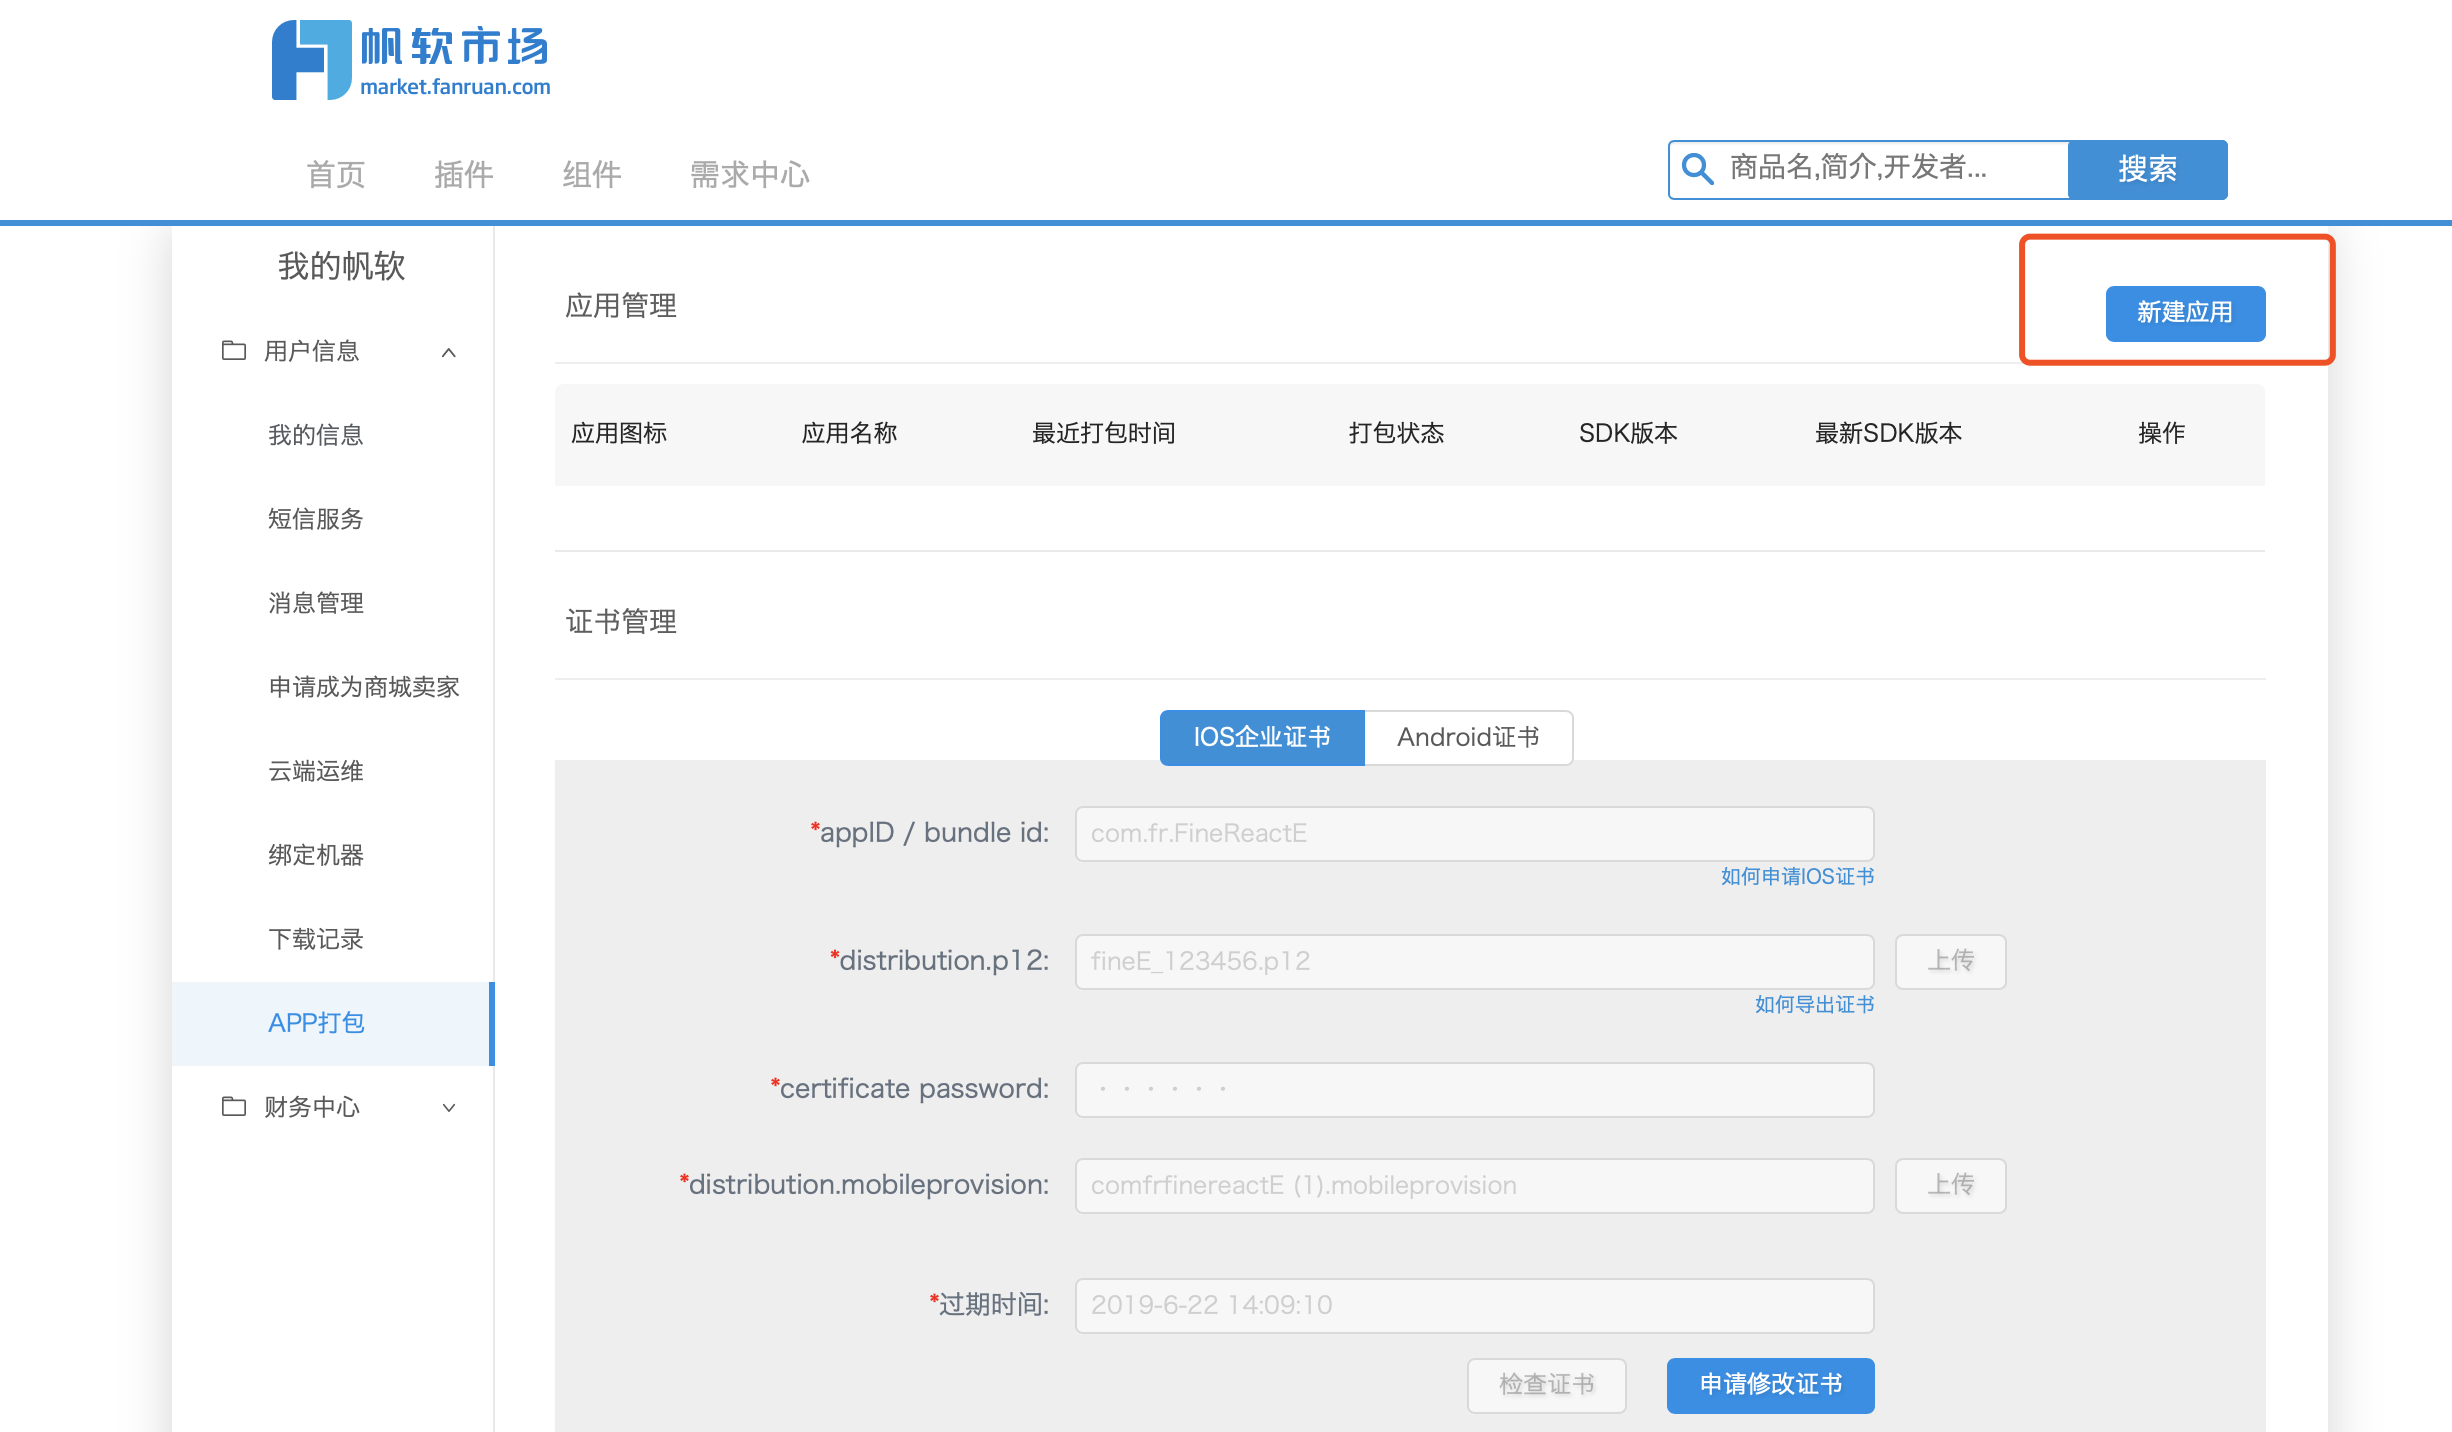
Task: Select the IOS企业证书 tab
Action: point(1261,738)
